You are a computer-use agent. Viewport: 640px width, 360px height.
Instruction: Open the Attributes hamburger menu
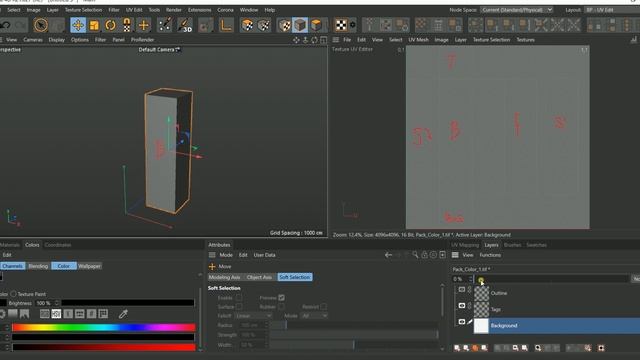click(212, 255)
